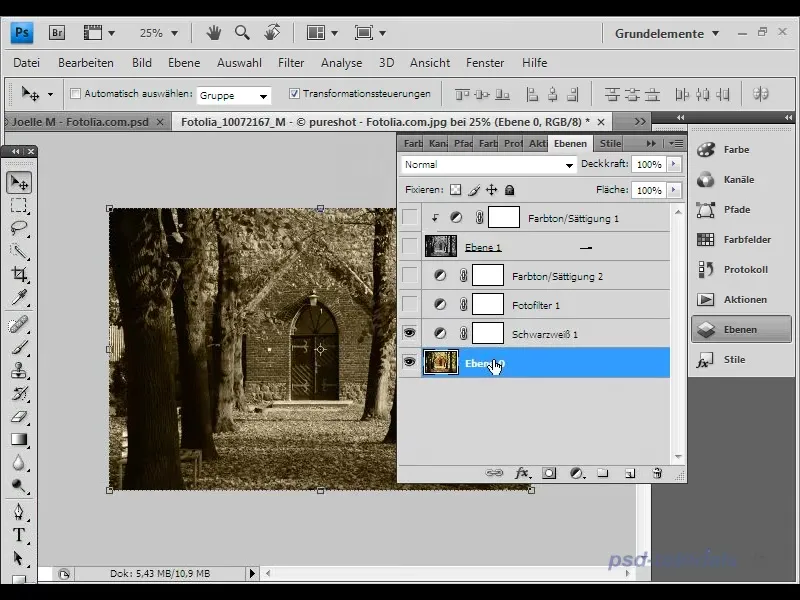Show the Farbton/Sättigung 2 layer

coord(409,276)
